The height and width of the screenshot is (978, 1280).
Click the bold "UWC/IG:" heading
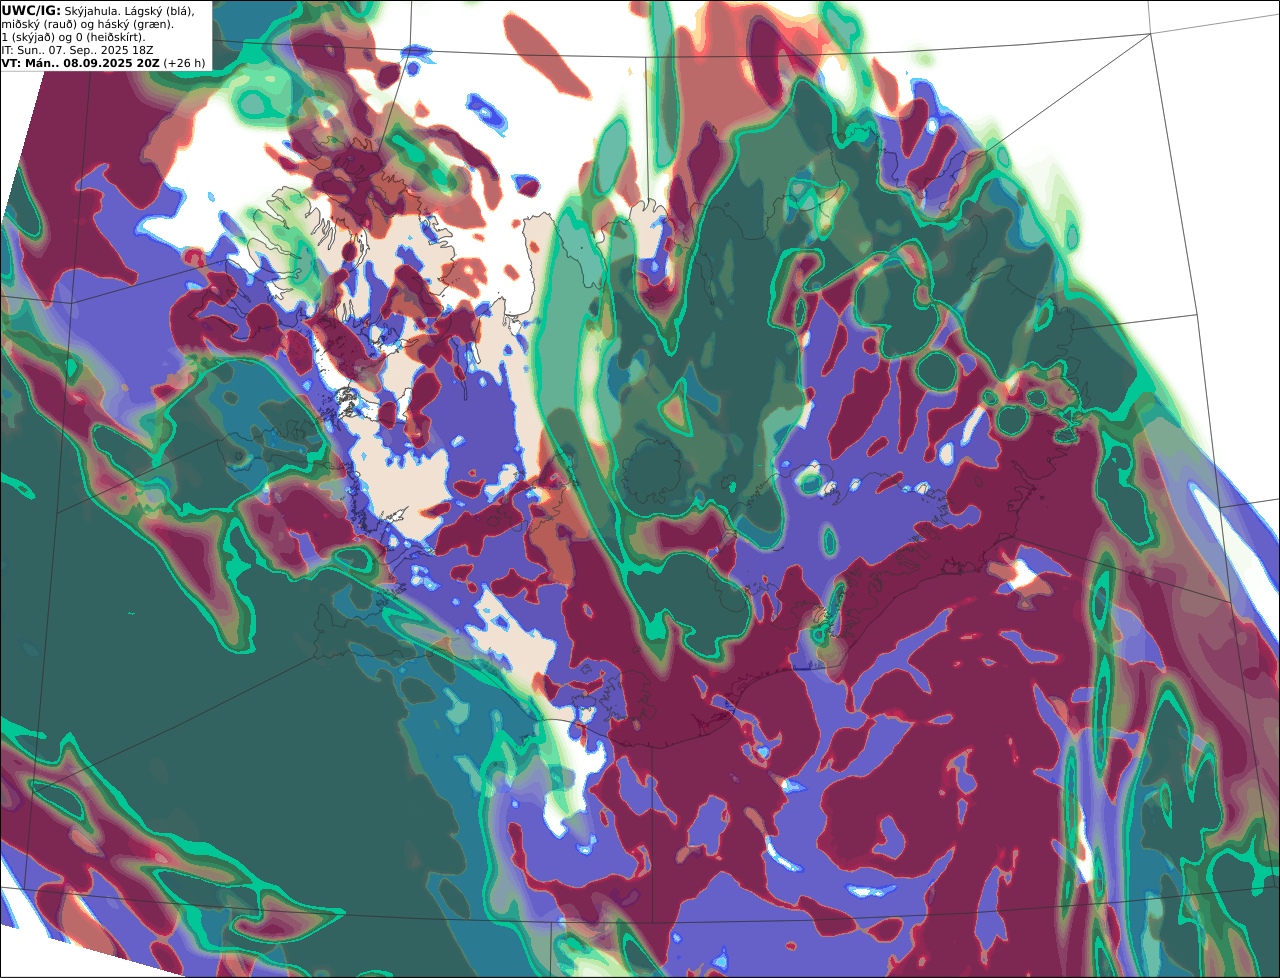(x=31, y=11)
